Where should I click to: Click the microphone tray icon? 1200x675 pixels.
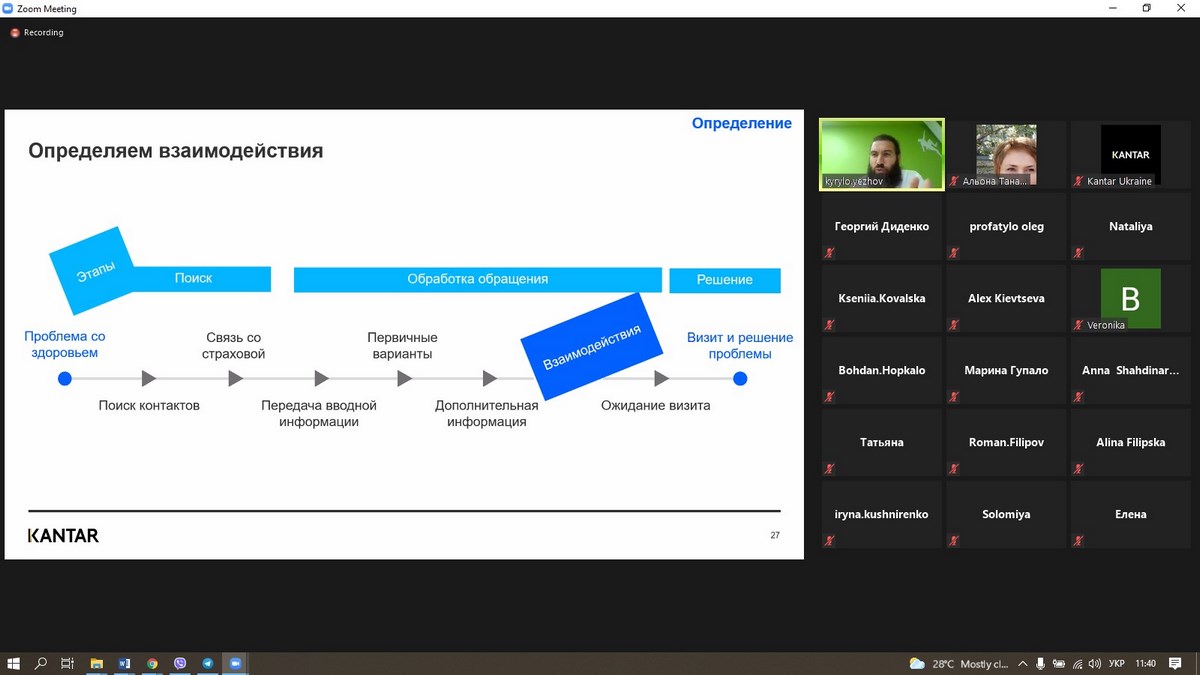tap(1040, 664)
